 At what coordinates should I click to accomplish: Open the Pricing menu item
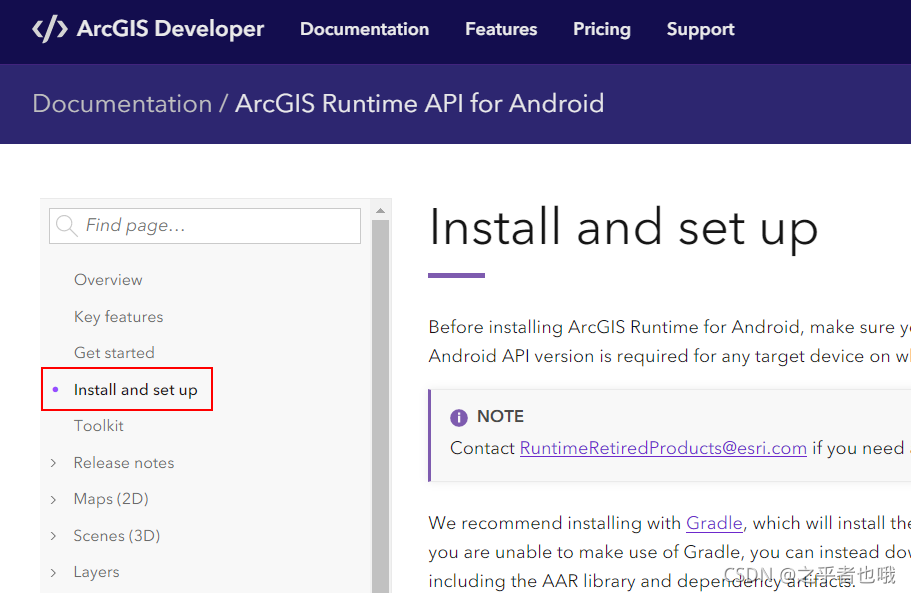pos(602,29)
